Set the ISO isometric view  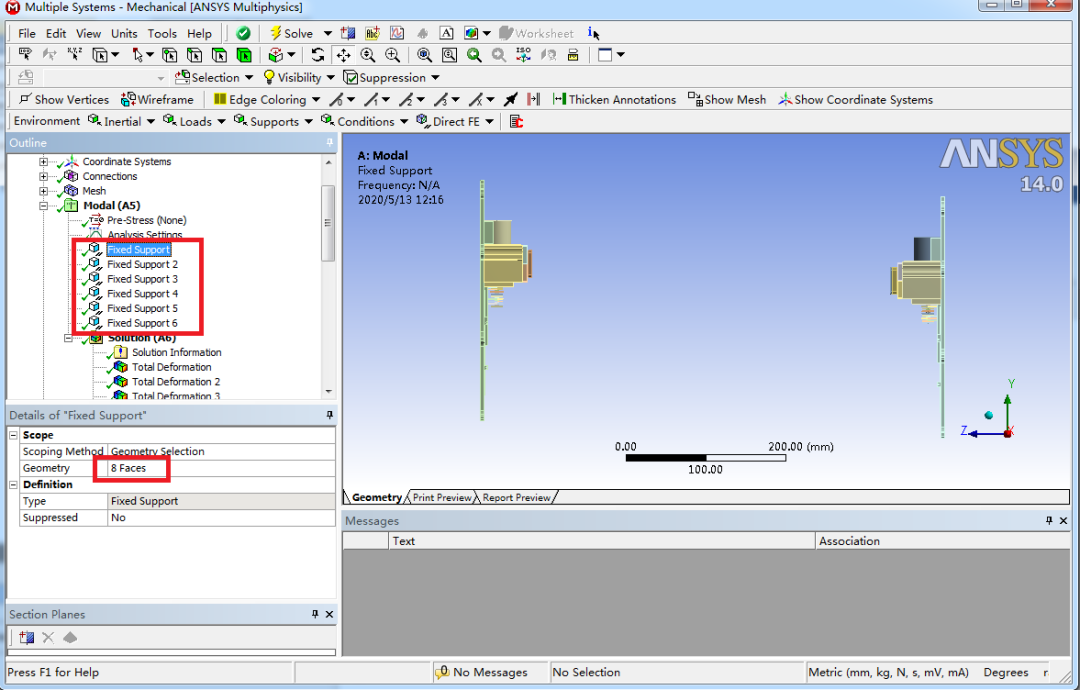[523, 55]
